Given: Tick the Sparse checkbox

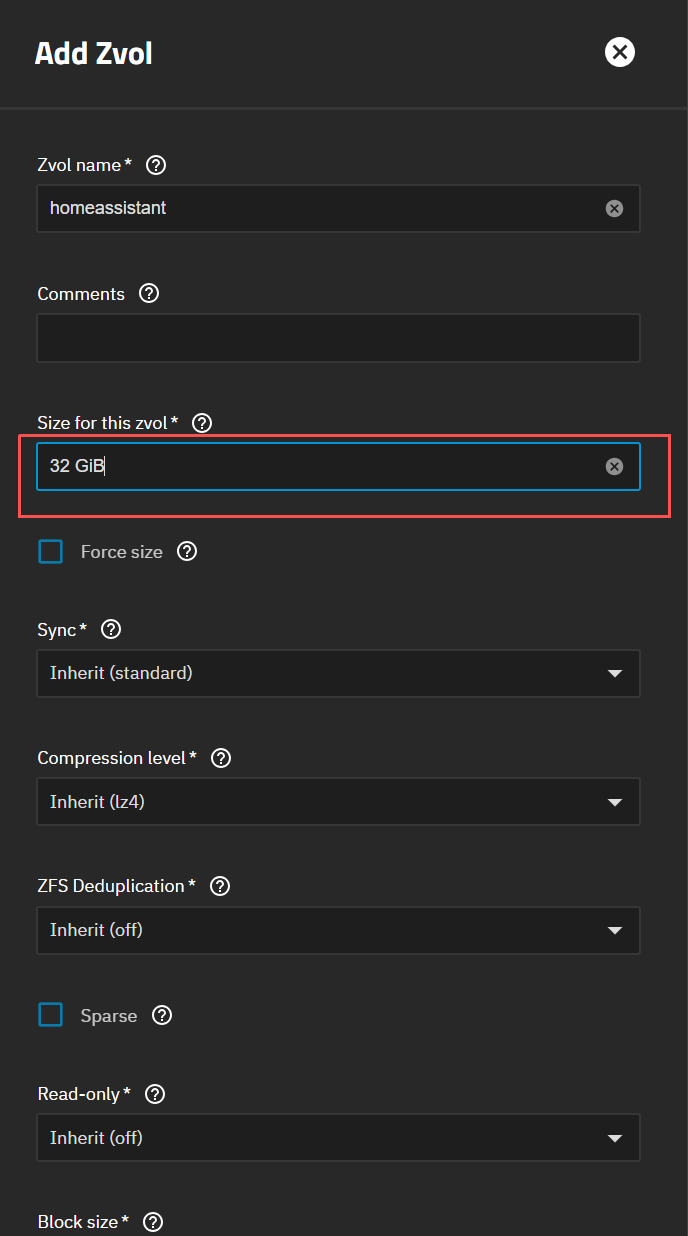Looking at the screenshot, I should 50,1016.
